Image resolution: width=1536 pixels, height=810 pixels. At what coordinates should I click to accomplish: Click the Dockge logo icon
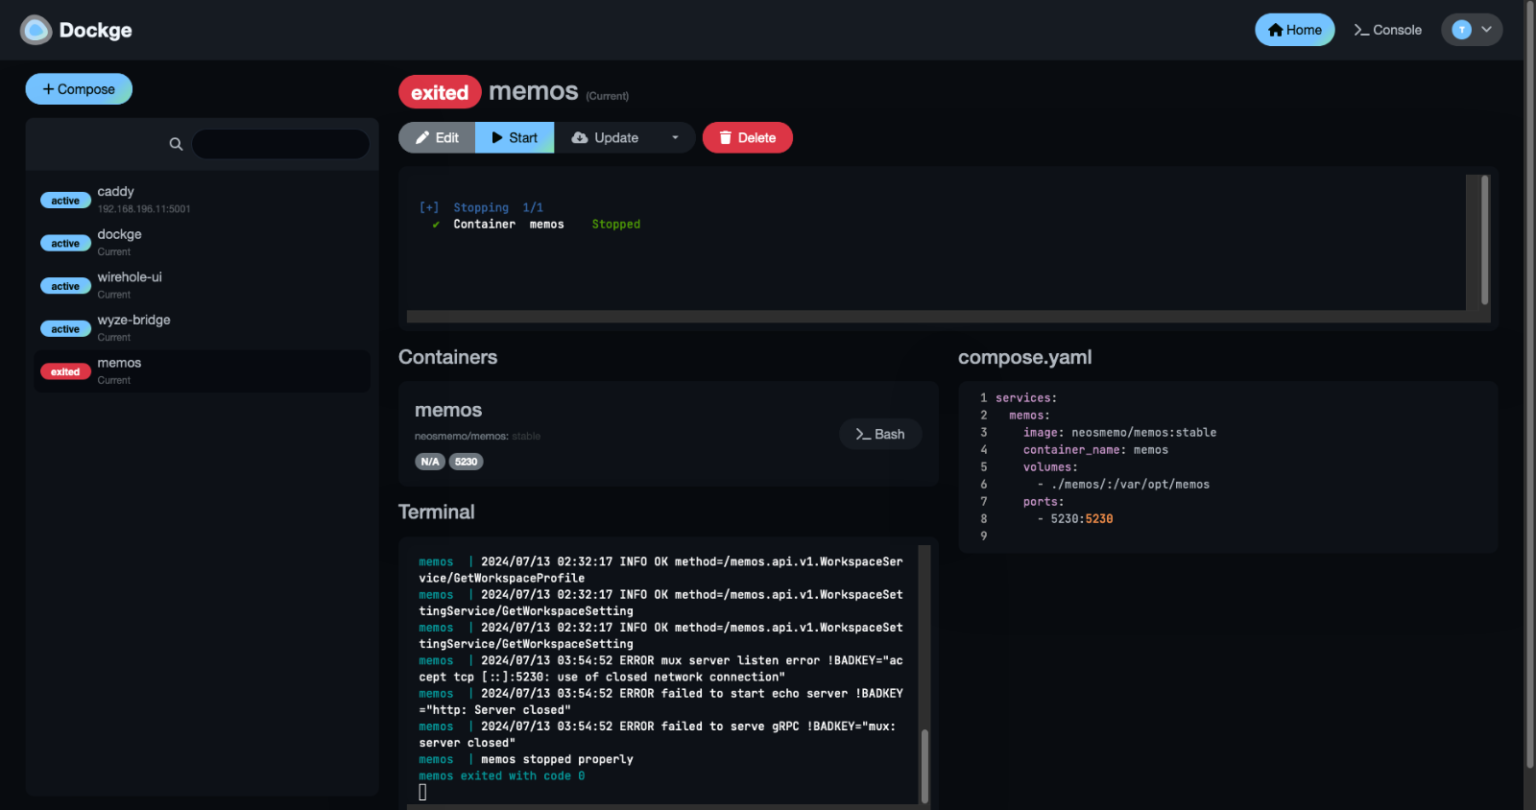35,30
